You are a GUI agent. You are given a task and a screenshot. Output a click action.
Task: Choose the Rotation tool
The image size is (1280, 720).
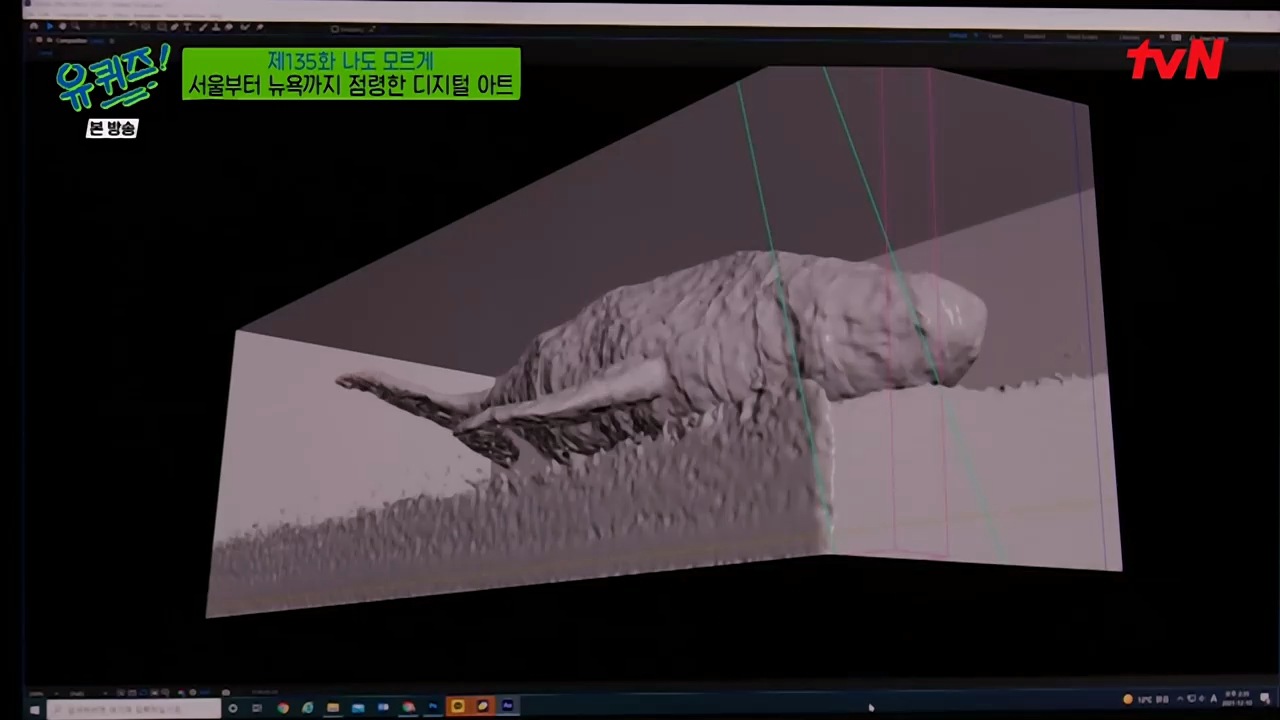132,27
